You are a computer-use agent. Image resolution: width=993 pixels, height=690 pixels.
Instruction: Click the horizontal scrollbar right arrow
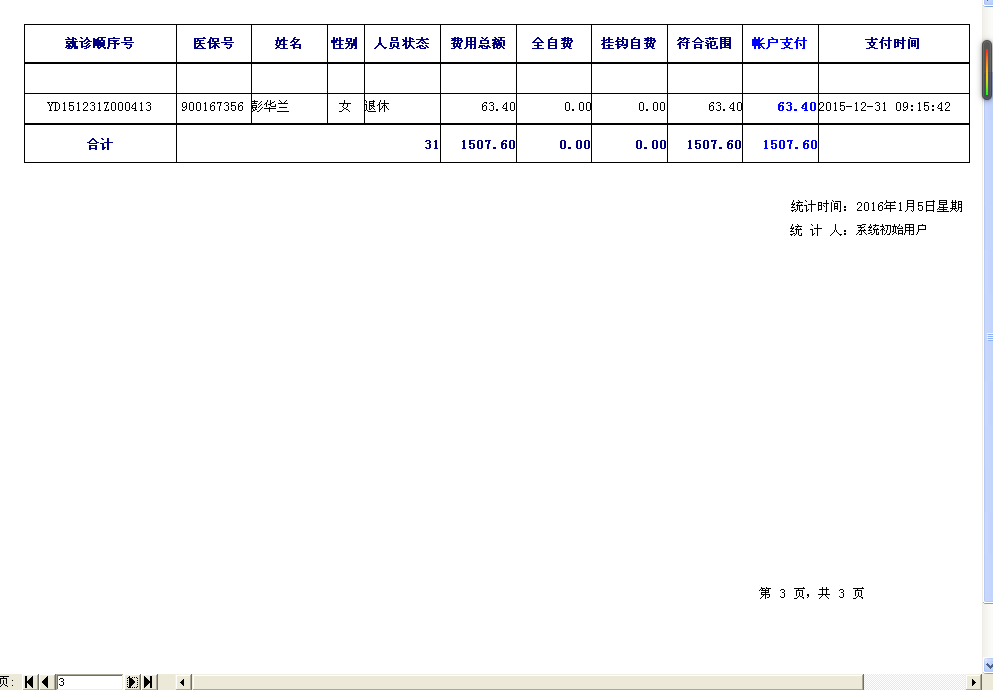coord(975,682)
